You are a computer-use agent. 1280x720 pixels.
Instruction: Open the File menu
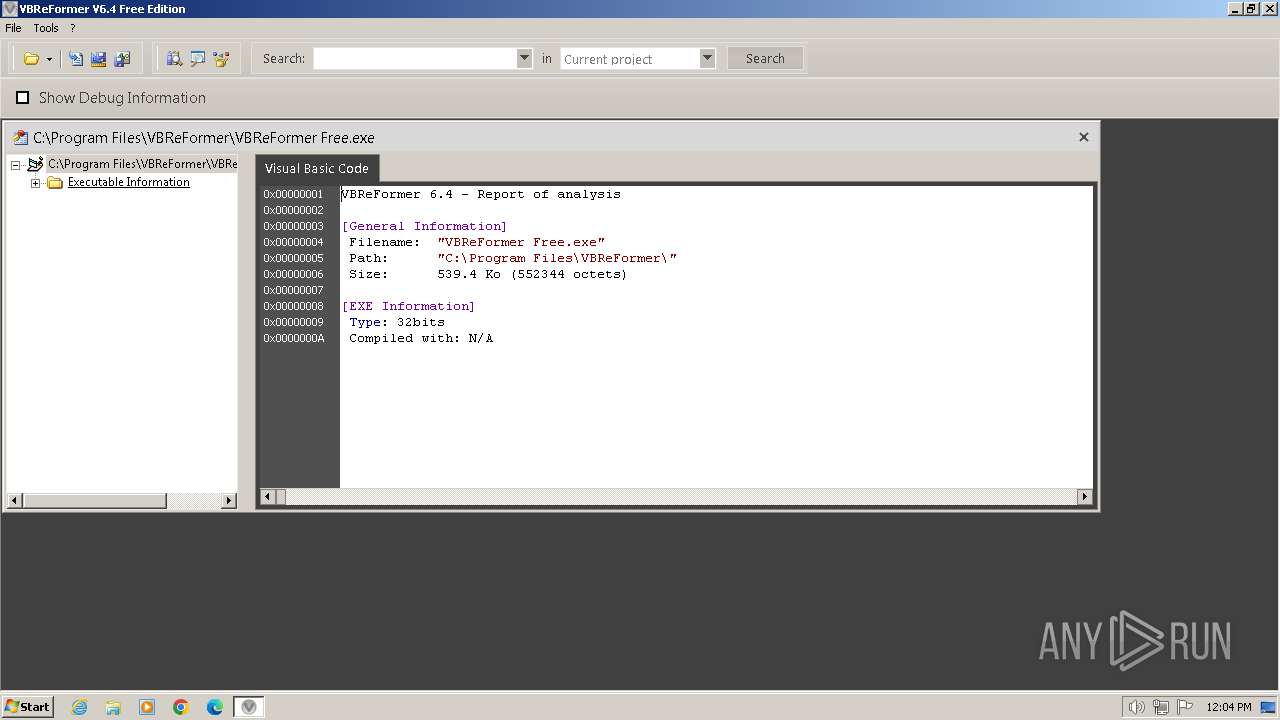coord(13,28)
